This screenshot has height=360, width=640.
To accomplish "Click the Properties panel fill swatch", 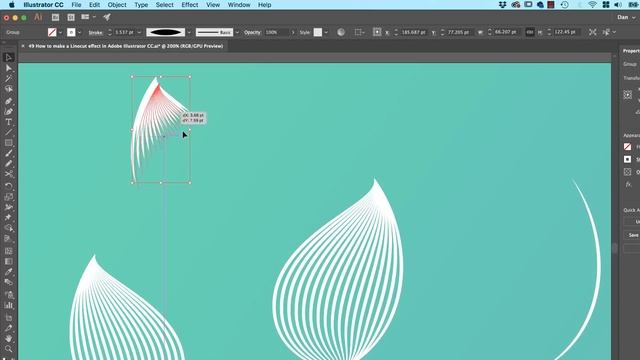I will [627, 147].
